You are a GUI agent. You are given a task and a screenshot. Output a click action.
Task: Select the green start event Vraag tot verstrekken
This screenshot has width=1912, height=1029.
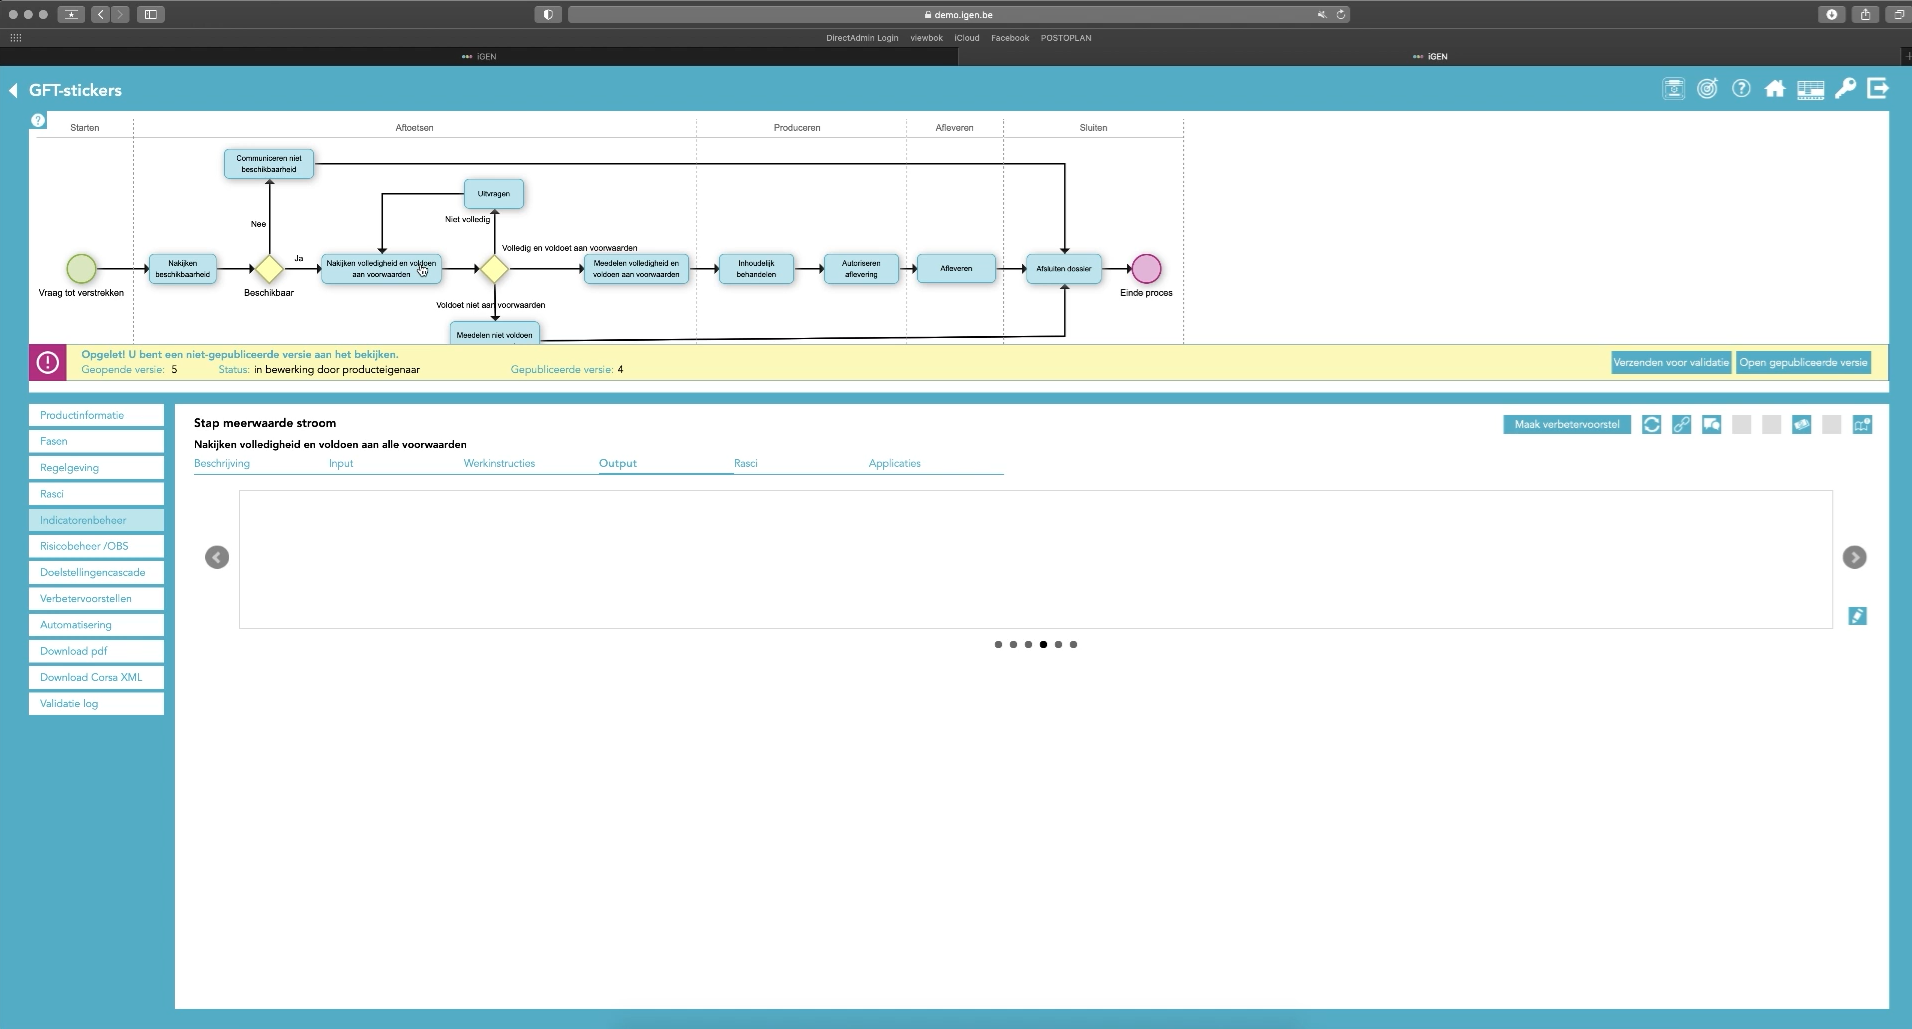[81, 268]
